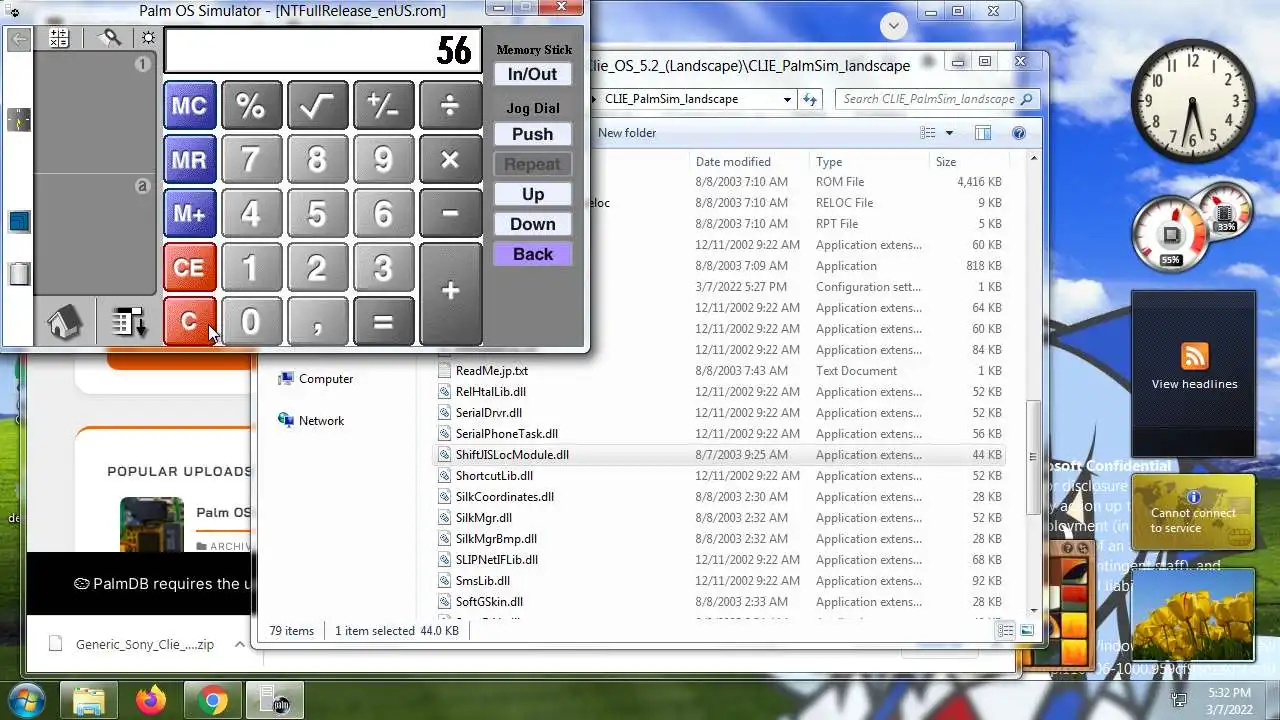Click the equals key on the calculator

383,321
